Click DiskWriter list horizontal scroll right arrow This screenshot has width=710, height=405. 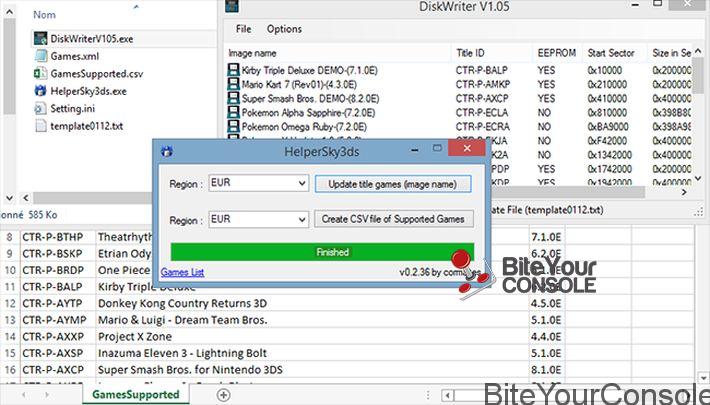pos(684,192)
